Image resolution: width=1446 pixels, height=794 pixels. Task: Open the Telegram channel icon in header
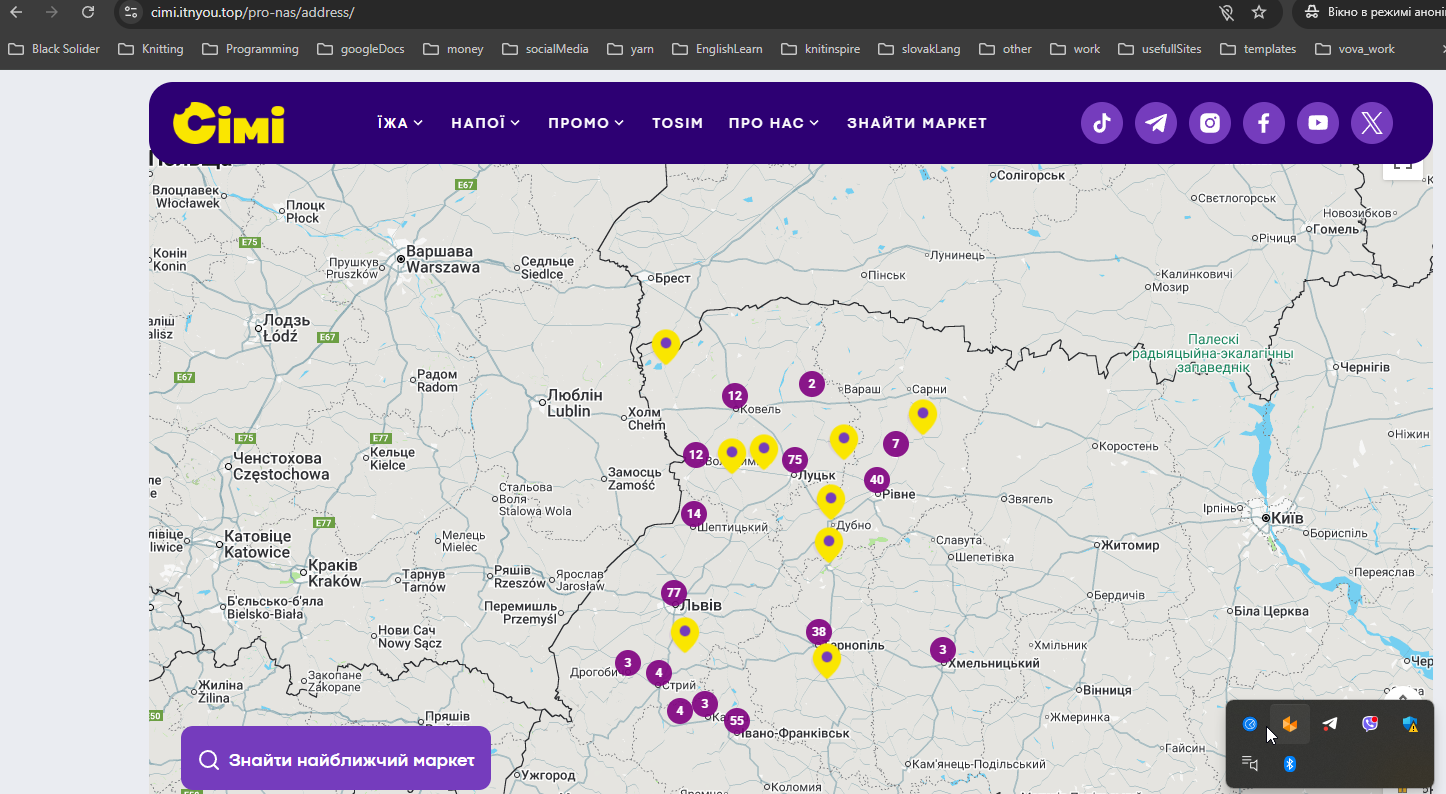coord(1156,123)
